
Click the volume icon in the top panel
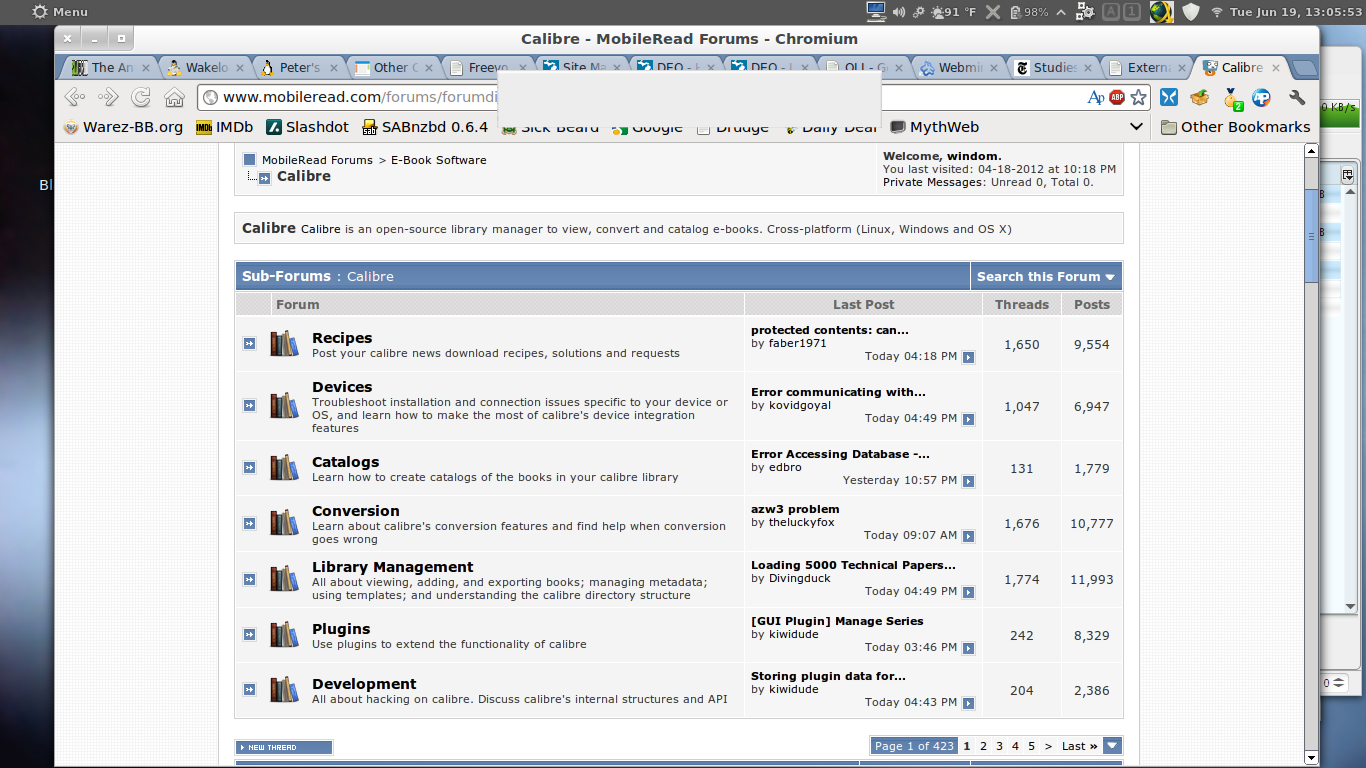(x=899, y=12)
